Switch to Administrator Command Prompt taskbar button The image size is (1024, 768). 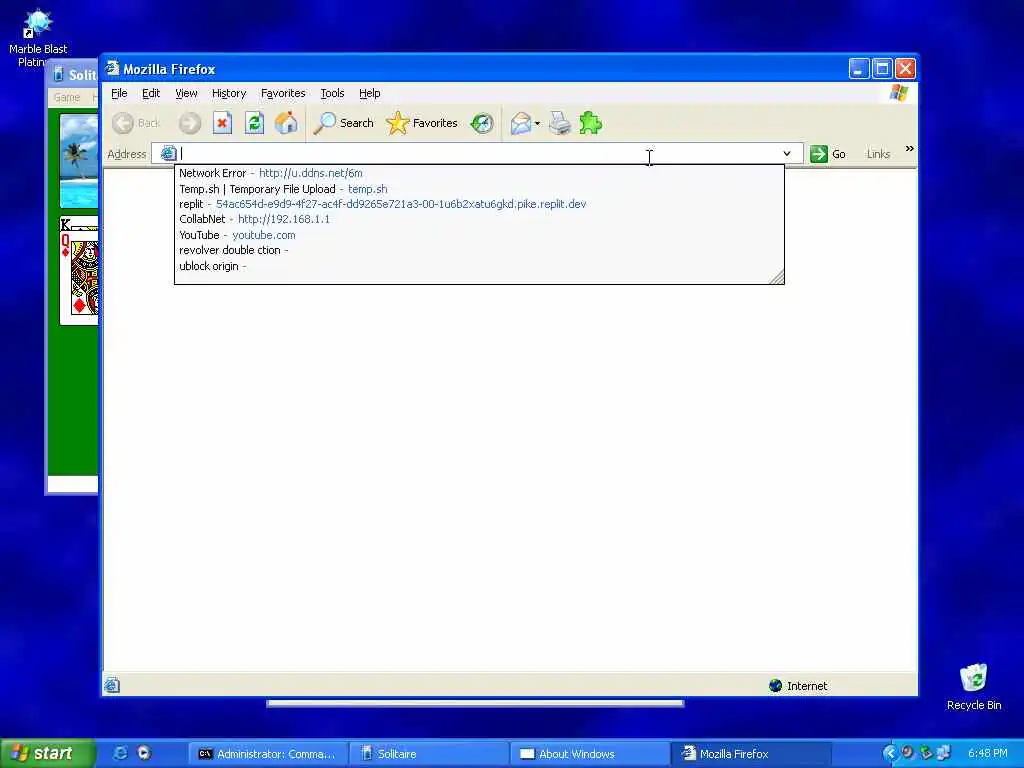pos(268,754)
